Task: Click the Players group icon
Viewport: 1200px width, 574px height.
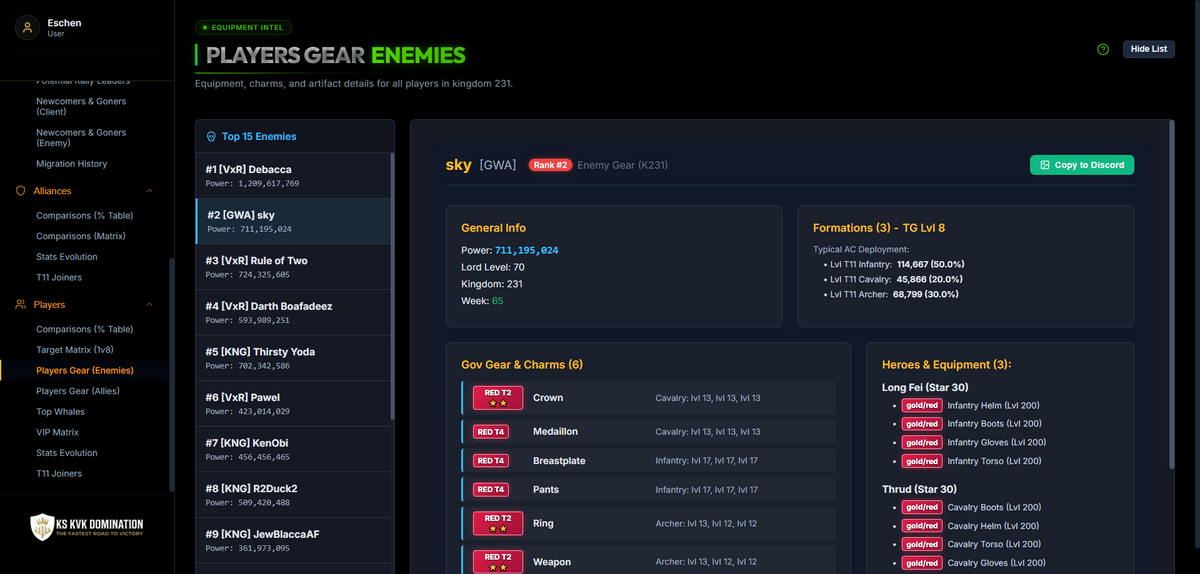Action: click(x=20, y=304)
